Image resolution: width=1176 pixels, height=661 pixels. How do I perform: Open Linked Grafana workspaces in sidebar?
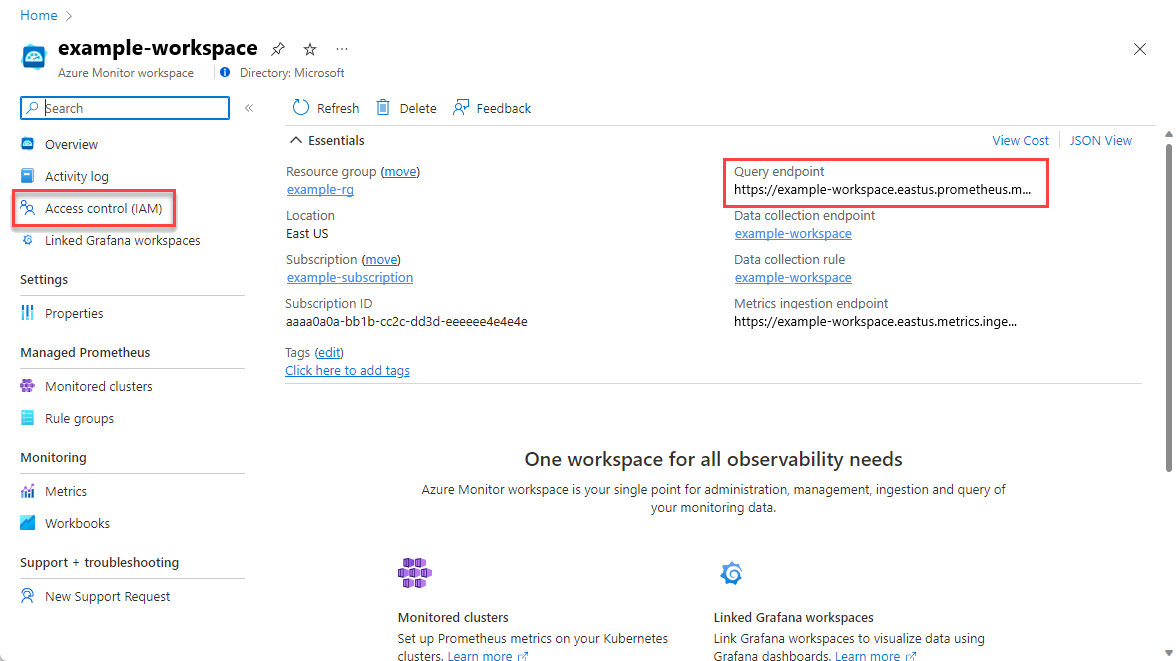click(122, 241)
